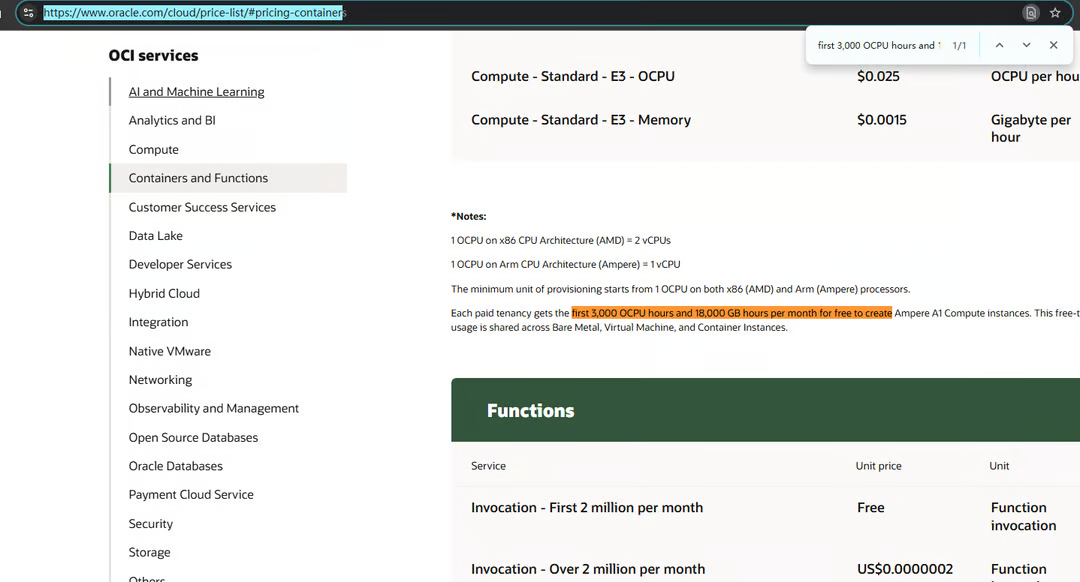Select Containers and Functions in sidebar
The image size is (1080, 582).
(x=228, y=178)
